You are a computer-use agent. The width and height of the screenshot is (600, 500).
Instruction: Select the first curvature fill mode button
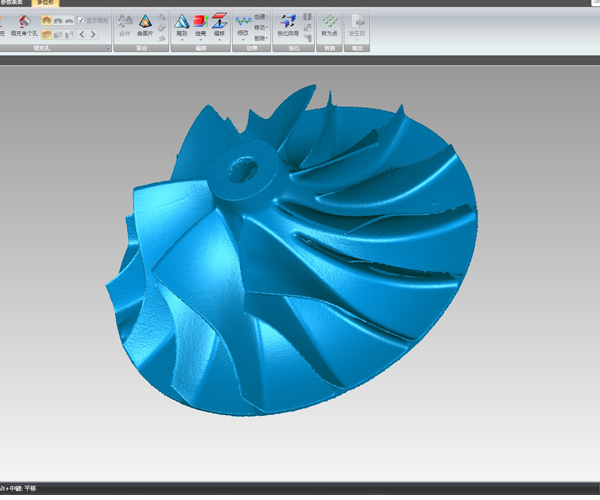45,19
